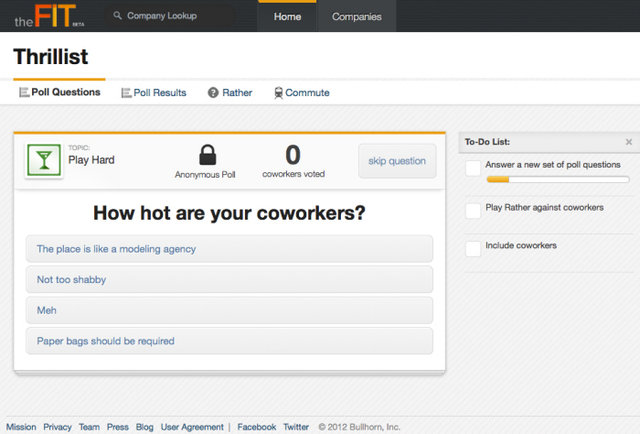Click the Poll Questions list icon
This screenshot has height=434, width=640.
coord(24,93)
